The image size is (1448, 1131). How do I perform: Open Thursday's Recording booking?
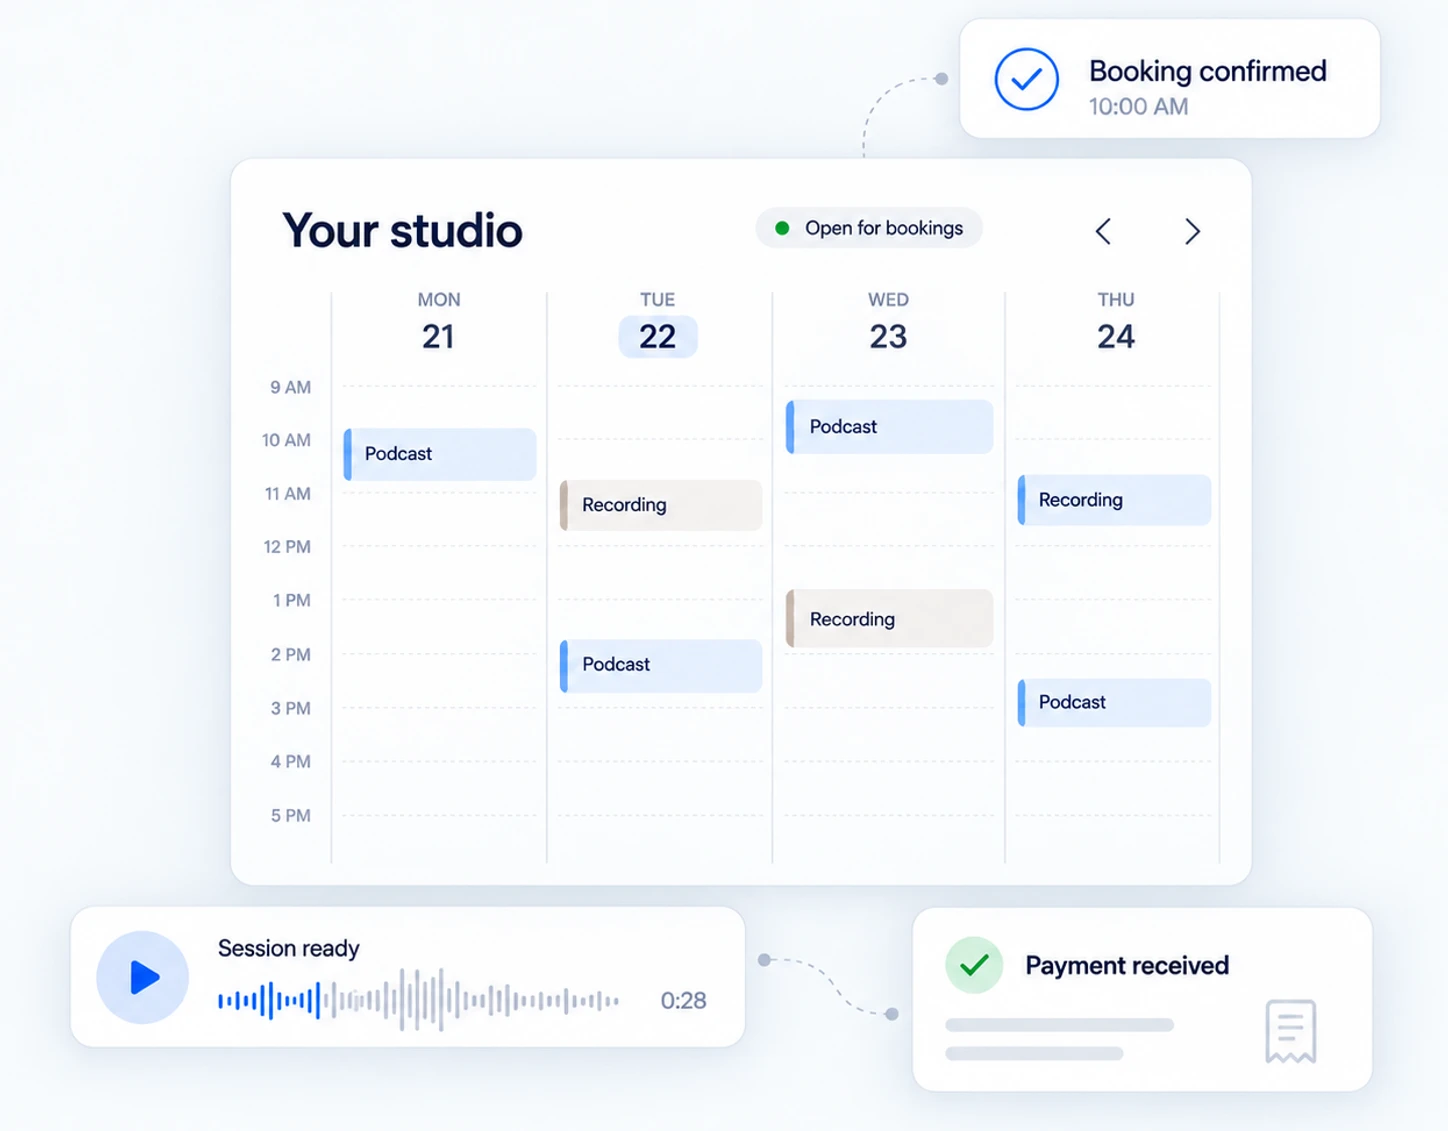point(1114,500)
